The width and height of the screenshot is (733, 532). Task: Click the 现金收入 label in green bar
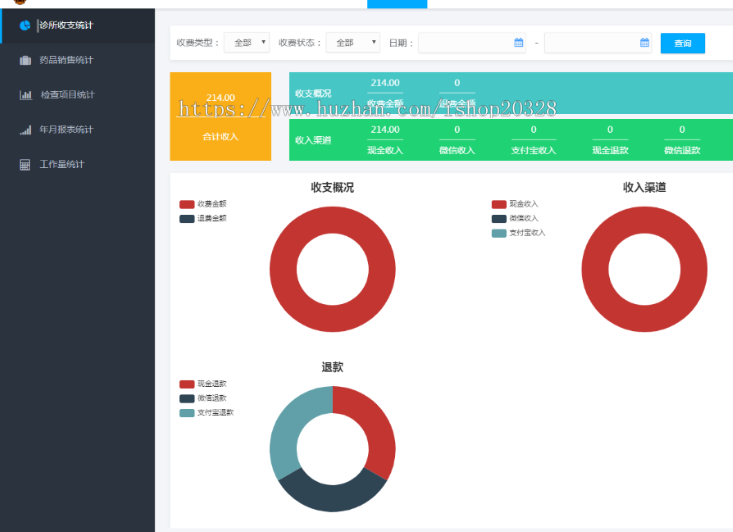click(385, 151)
